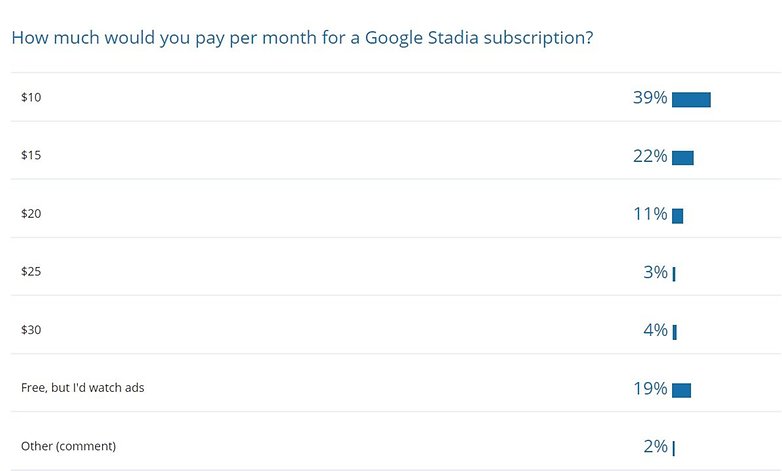This screenshot has width=782, height=471.
Task: Click the 4% result bar
Action: click(675, 332)
